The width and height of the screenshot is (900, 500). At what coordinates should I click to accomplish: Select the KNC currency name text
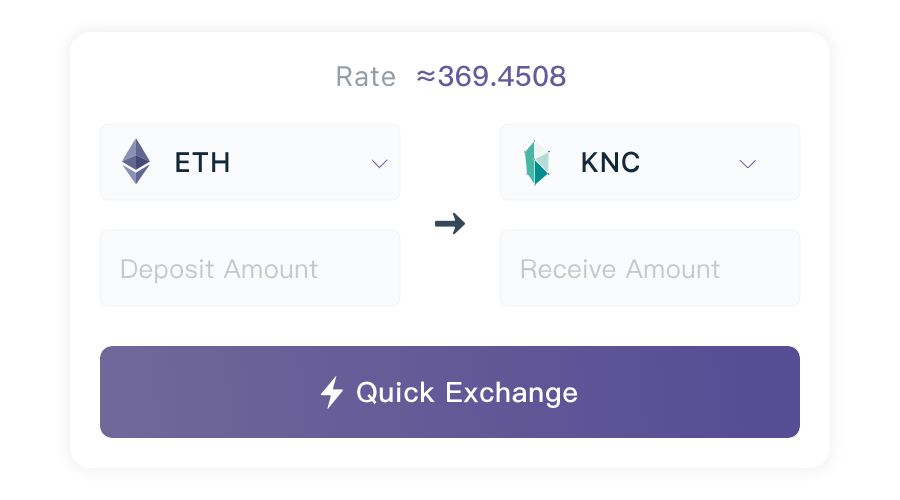click(610, 163)
